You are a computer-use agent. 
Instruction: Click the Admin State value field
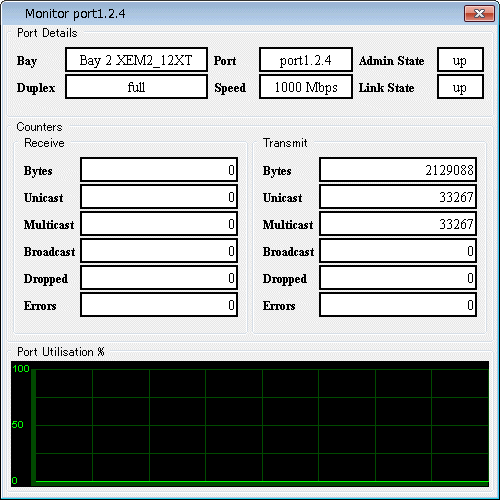pyautogui.click(x=460, y=60)
